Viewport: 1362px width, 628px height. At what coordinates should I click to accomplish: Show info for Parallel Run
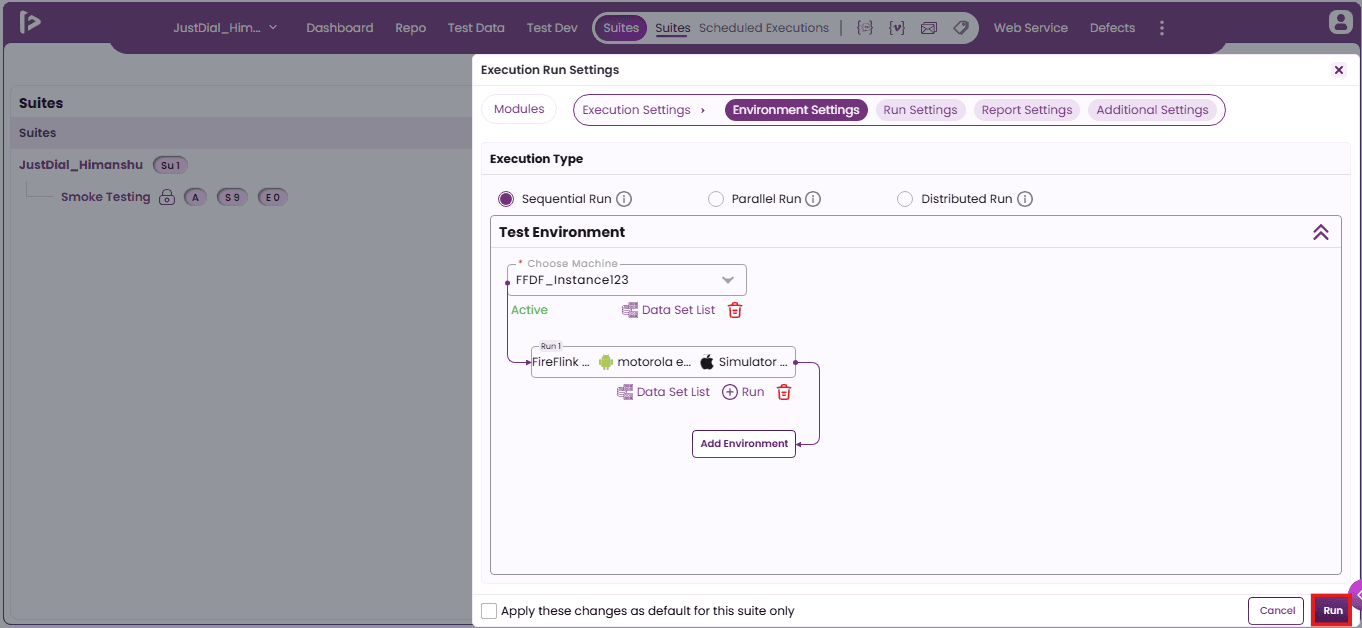[813, 199]
